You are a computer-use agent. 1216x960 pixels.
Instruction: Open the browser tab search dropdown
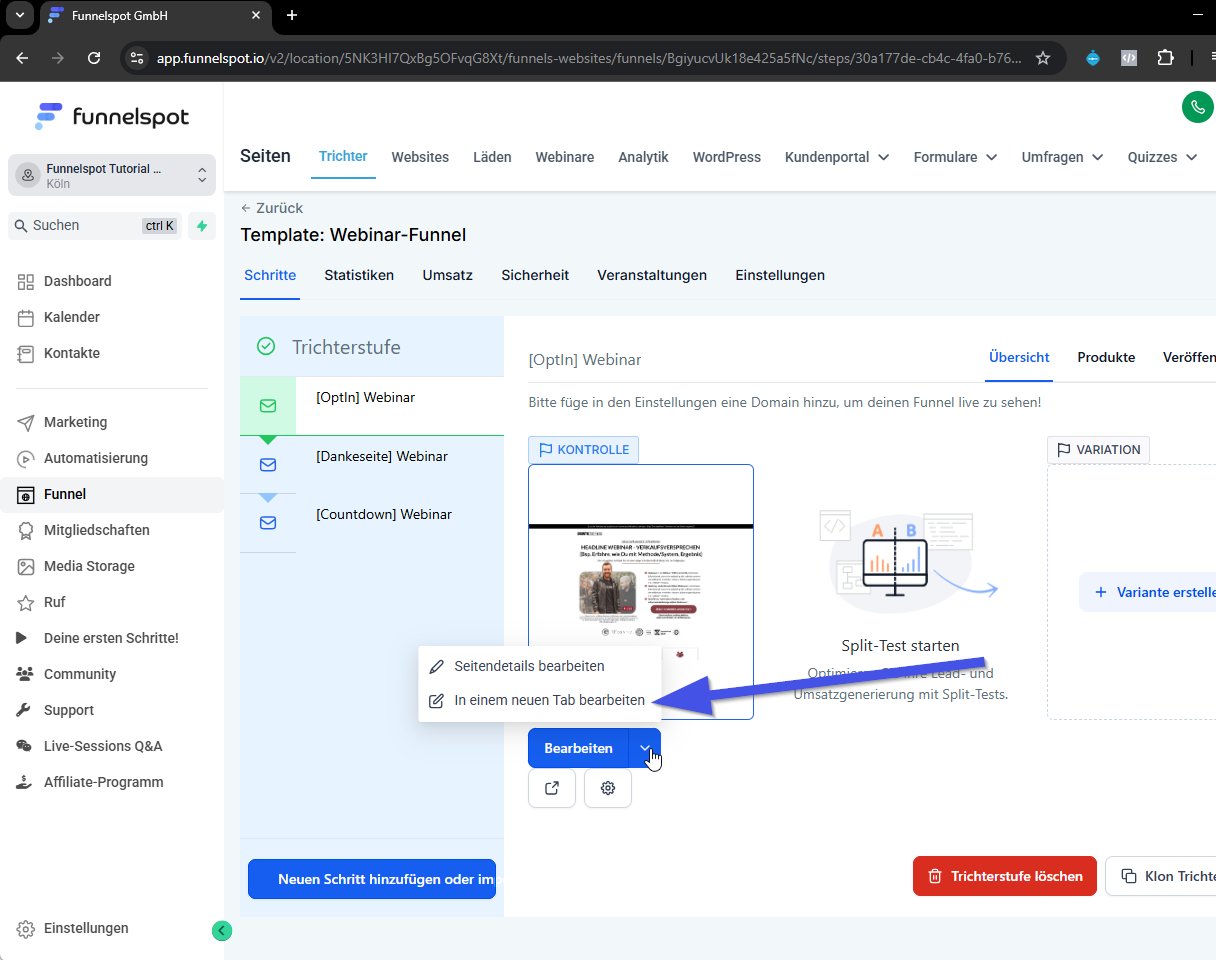[x=19, y=16]
